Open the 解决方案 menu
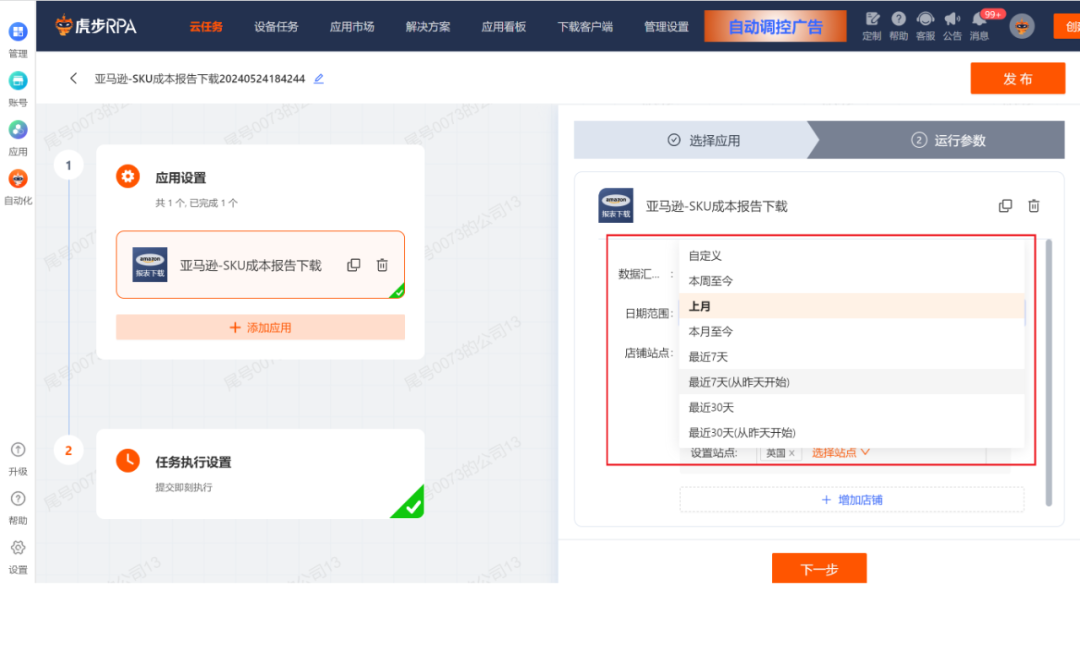This screenshot has width=1080, height=671. point(428,27)
